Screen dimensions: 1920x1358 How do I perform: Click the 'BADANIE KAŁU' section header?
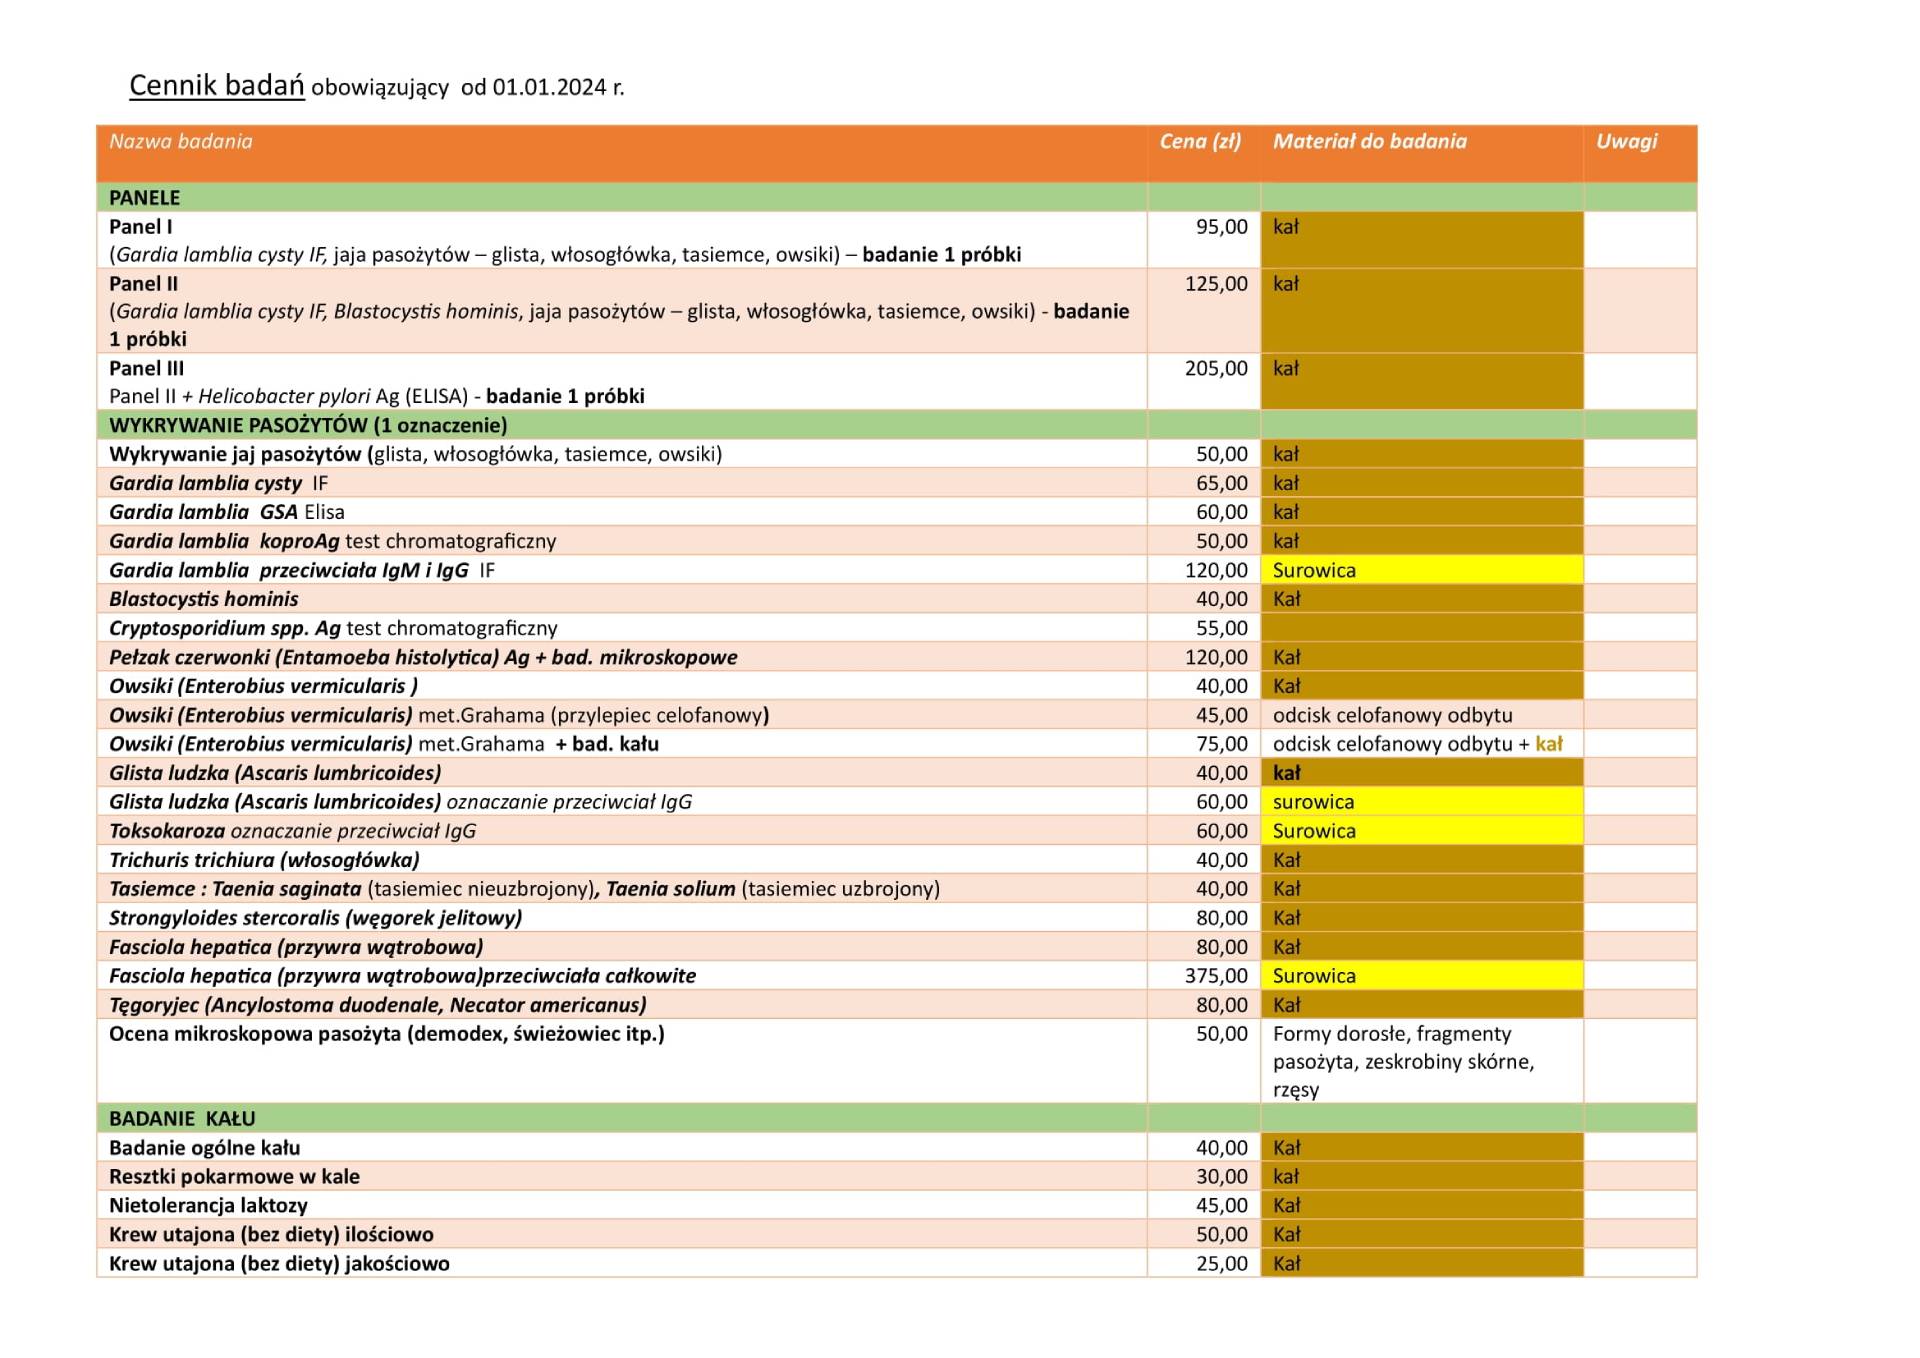click(182, 1120)
